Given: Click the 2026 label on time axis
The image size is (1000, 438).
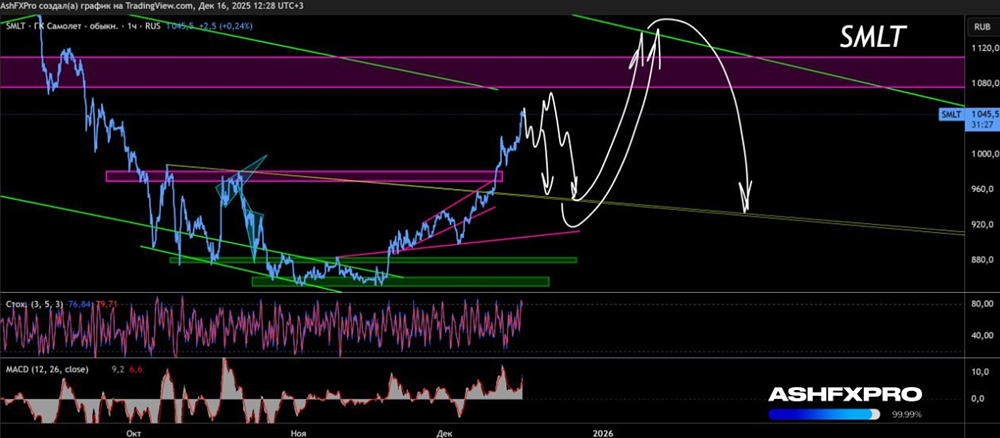Looking at the screenshot, I should 603,433.
